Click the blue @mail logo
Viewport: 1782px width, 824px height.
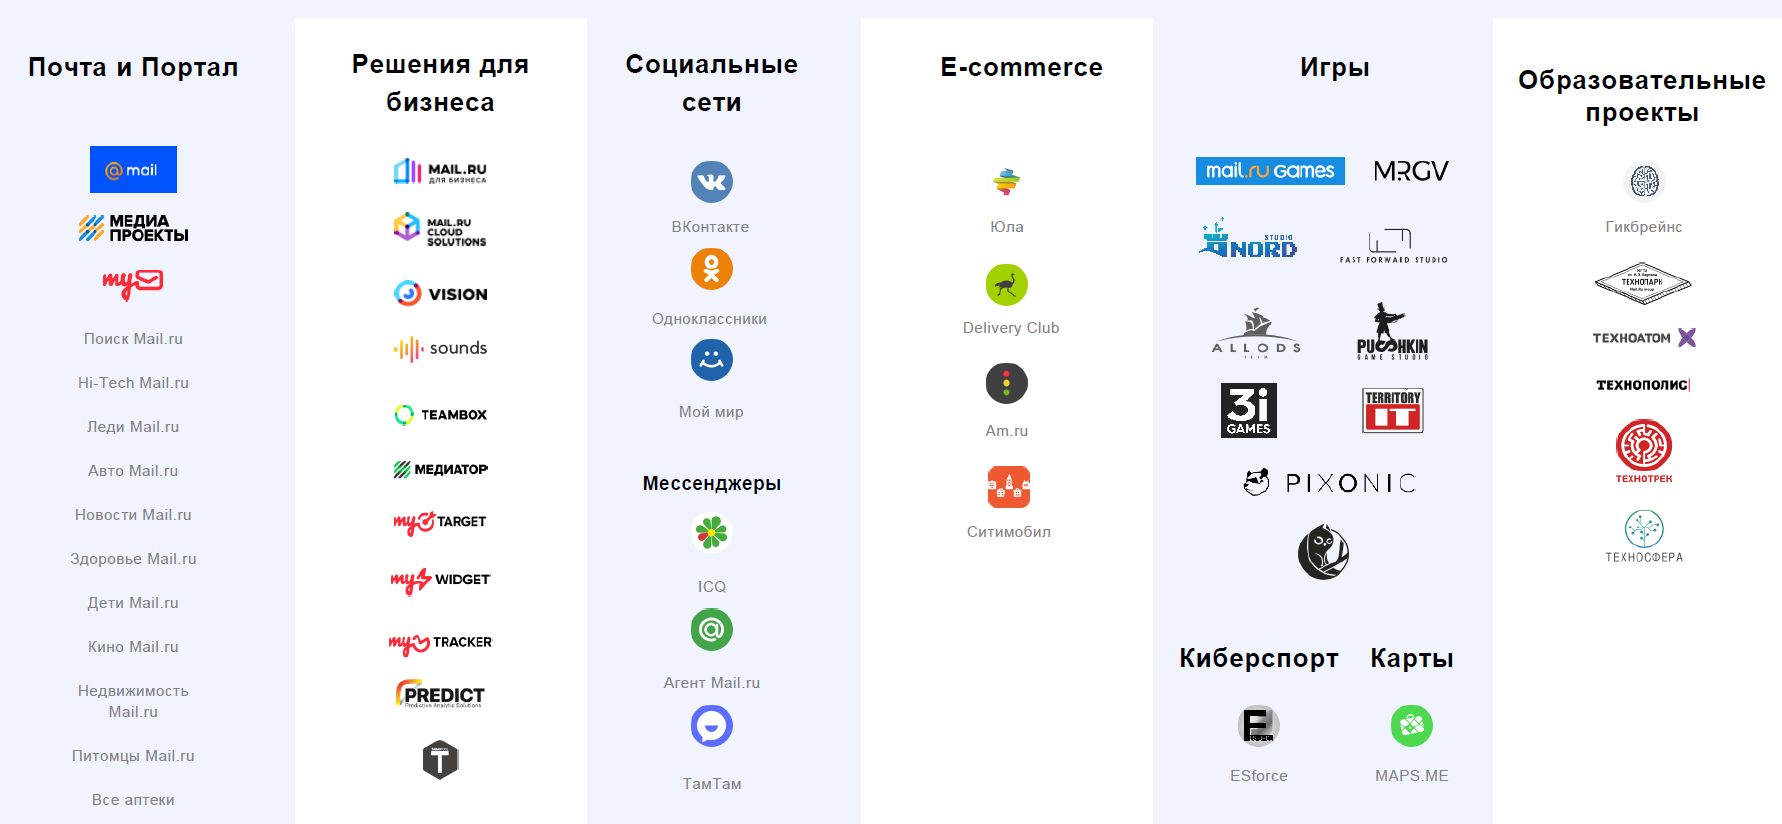(x=133, y=170)
